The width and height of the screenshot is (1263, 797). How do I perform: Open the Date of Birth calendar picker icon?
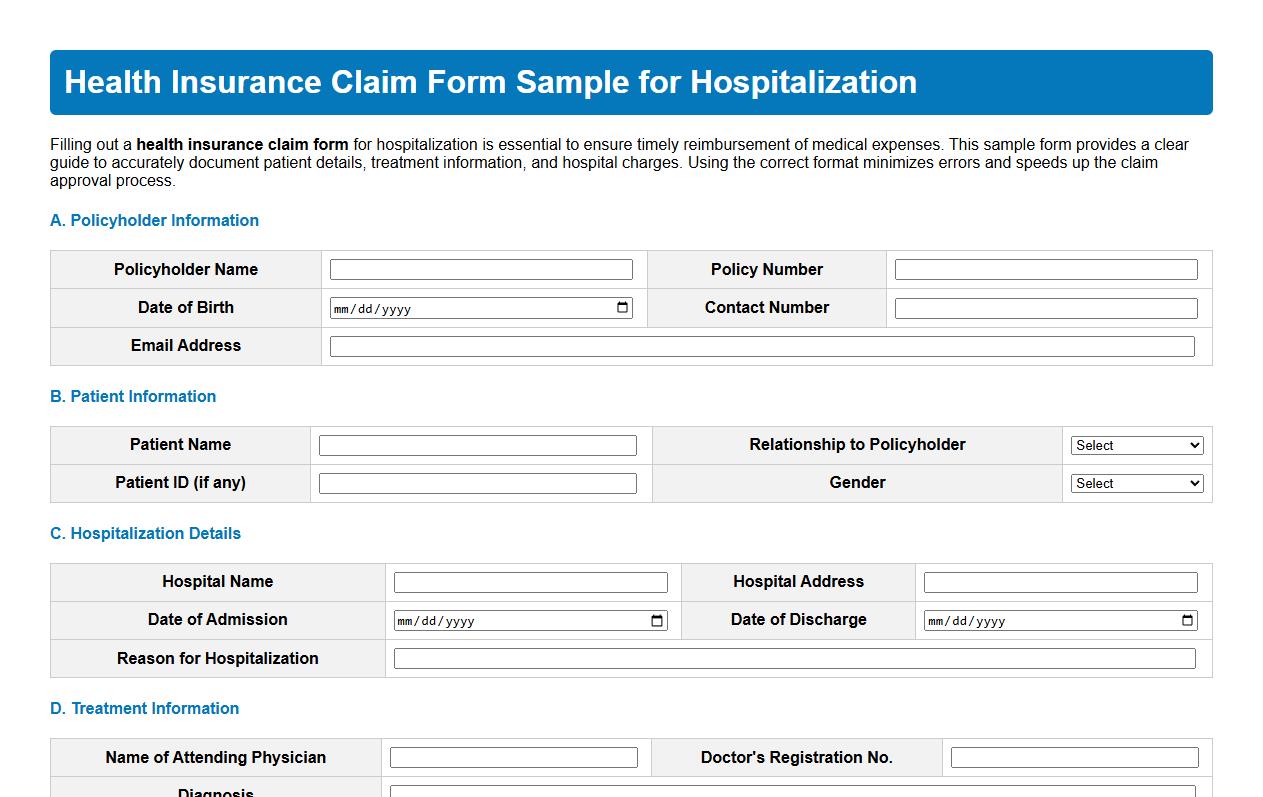click(624, 308)
